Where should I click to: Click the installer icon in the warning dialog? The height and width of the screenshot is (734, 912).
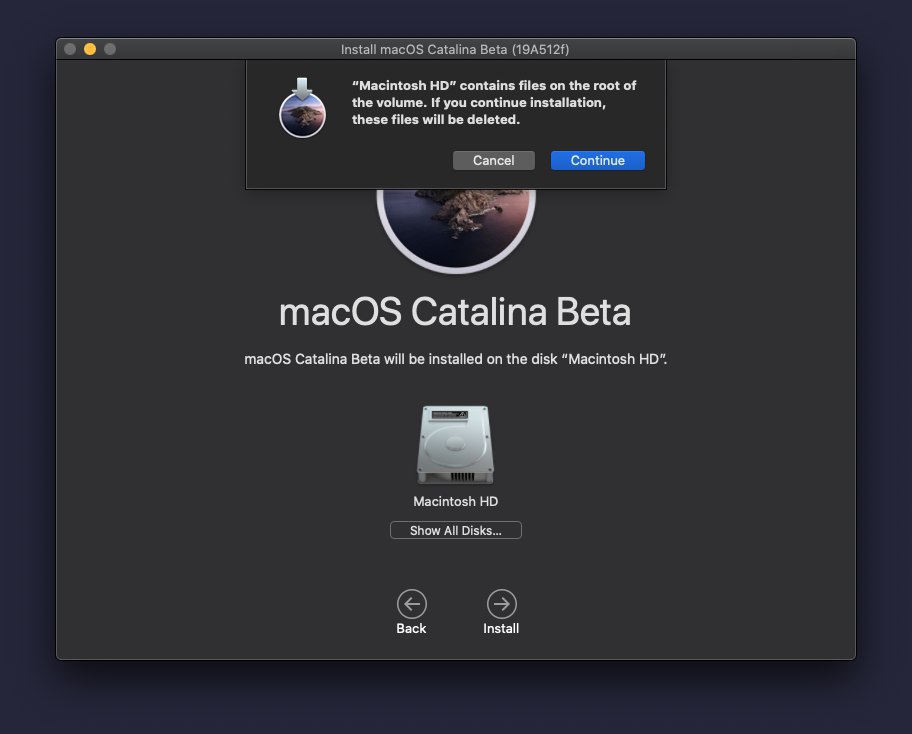[x=302, y=108]
